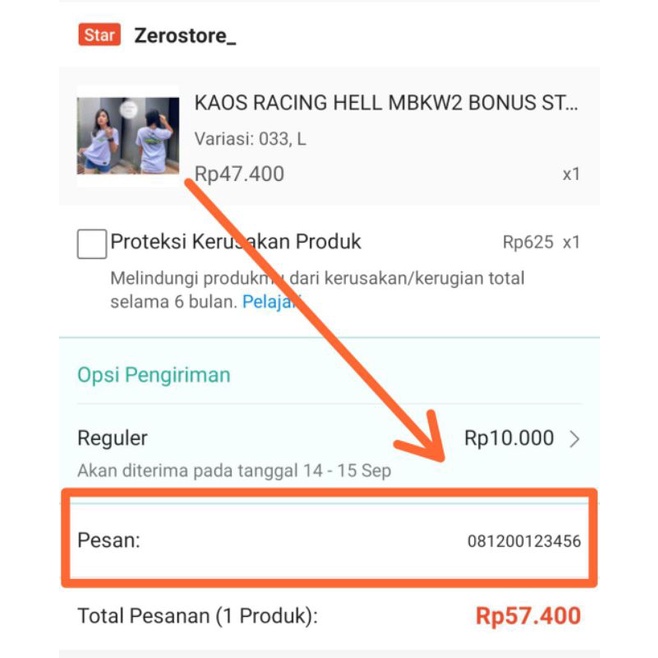The height and width of the screenshot is (658, 658).
Task: Expand shipping options via chevron arrow
Action: pyautogui.click(x=574, y=439)
